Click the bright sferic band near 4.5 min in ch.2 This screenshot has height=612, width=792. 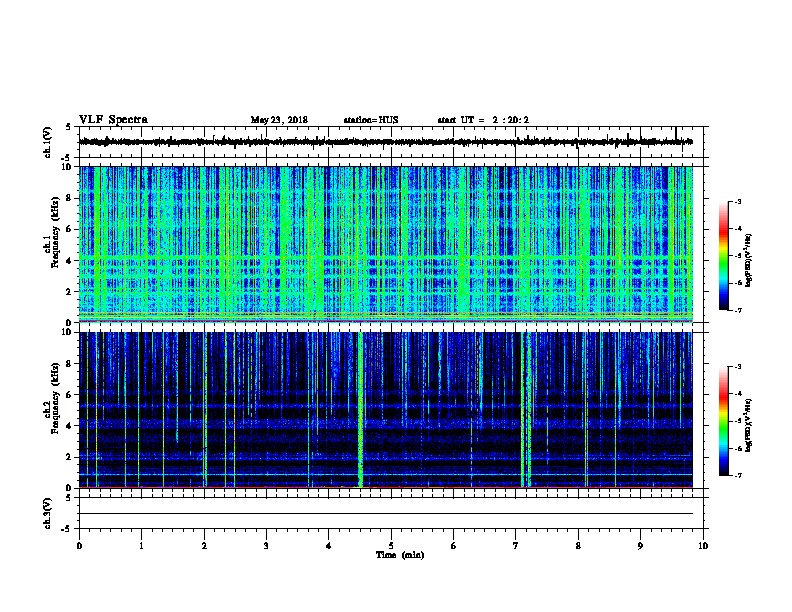click(x=360, y=410)
